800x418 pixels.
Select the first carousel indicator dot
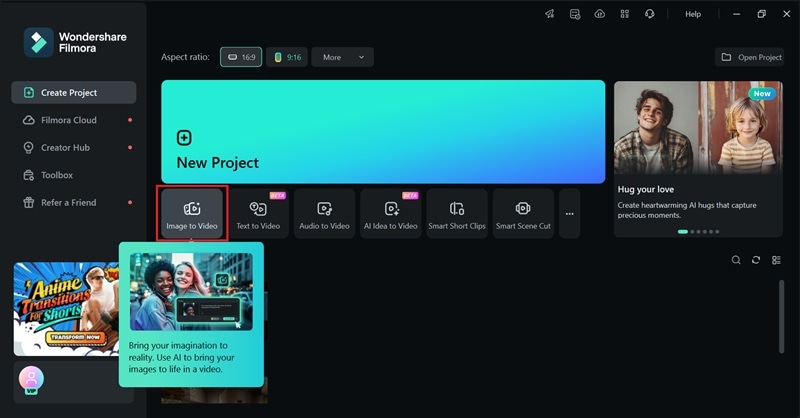pos(683,232)
